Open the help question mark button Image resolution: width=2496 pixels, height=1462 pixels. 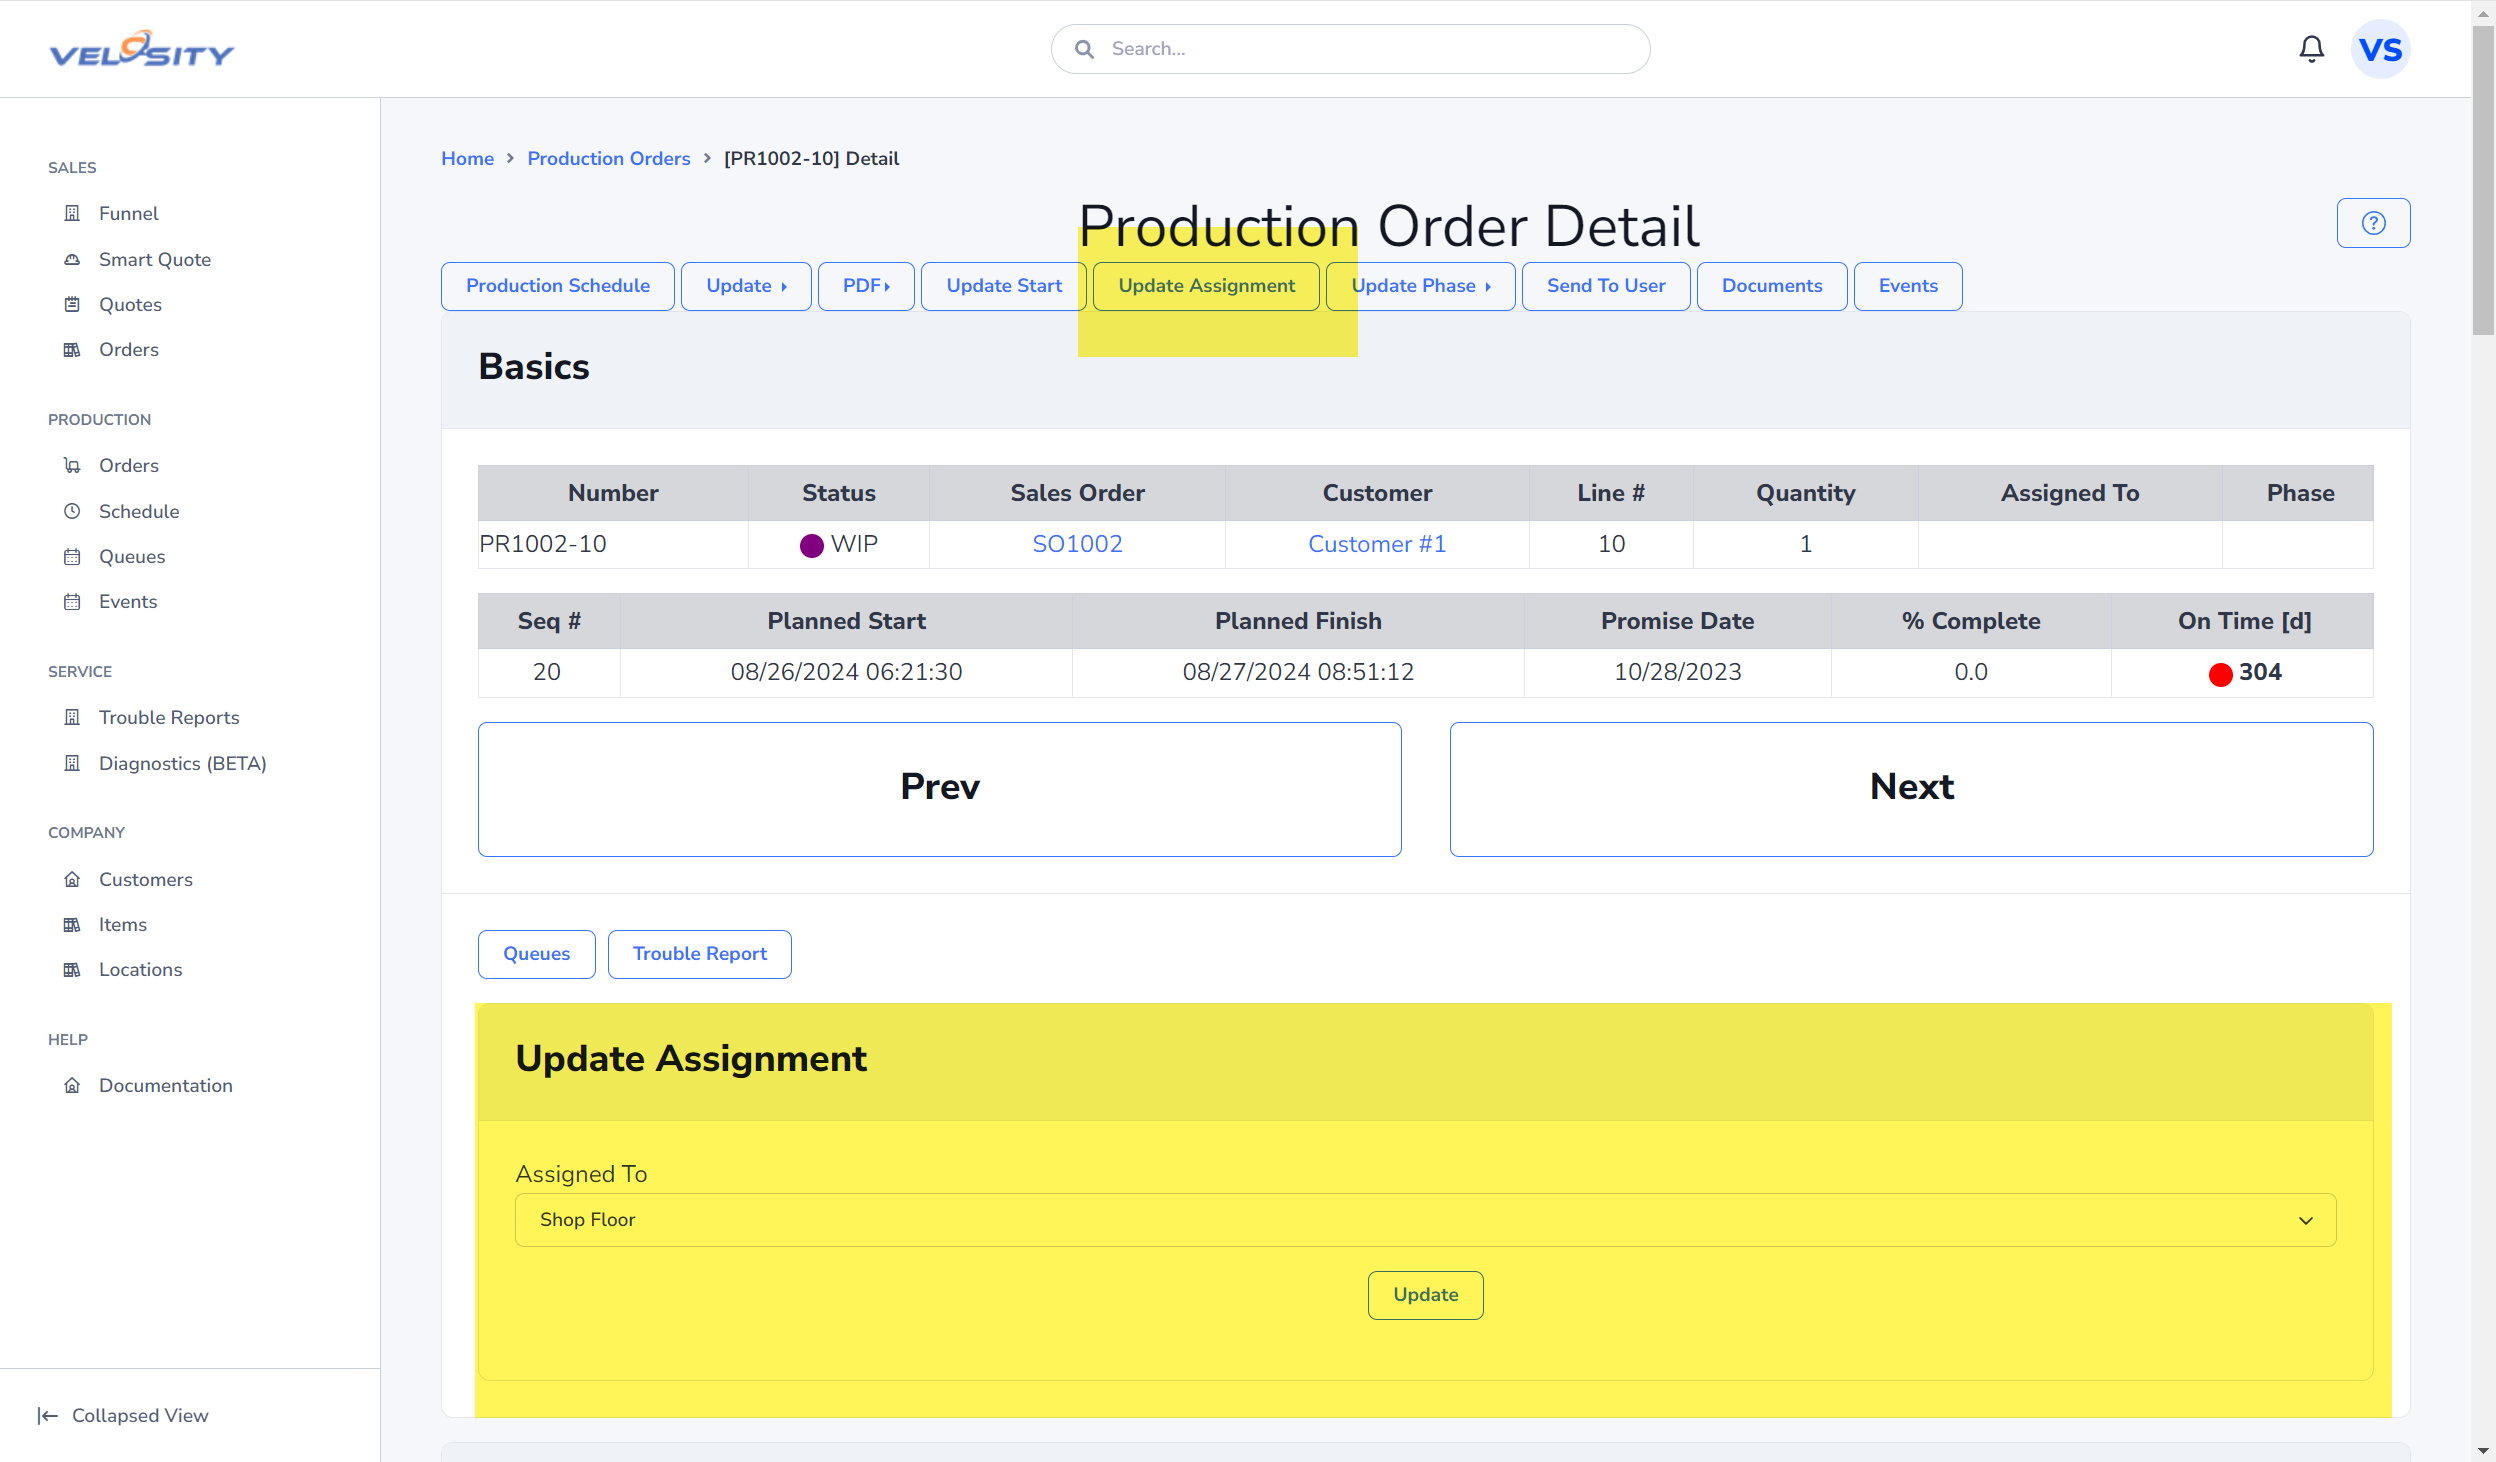2373,223
